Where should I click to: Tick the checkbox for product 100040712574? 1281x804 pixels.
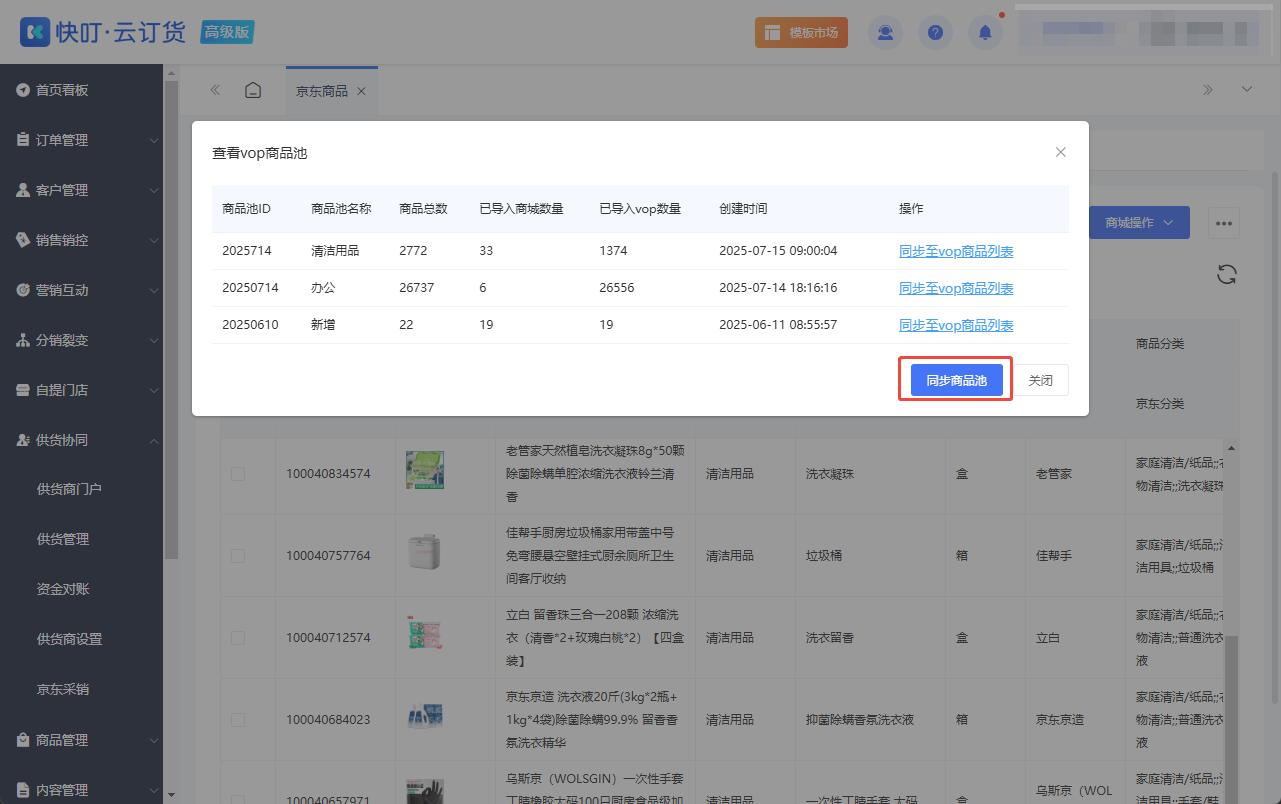238,637
